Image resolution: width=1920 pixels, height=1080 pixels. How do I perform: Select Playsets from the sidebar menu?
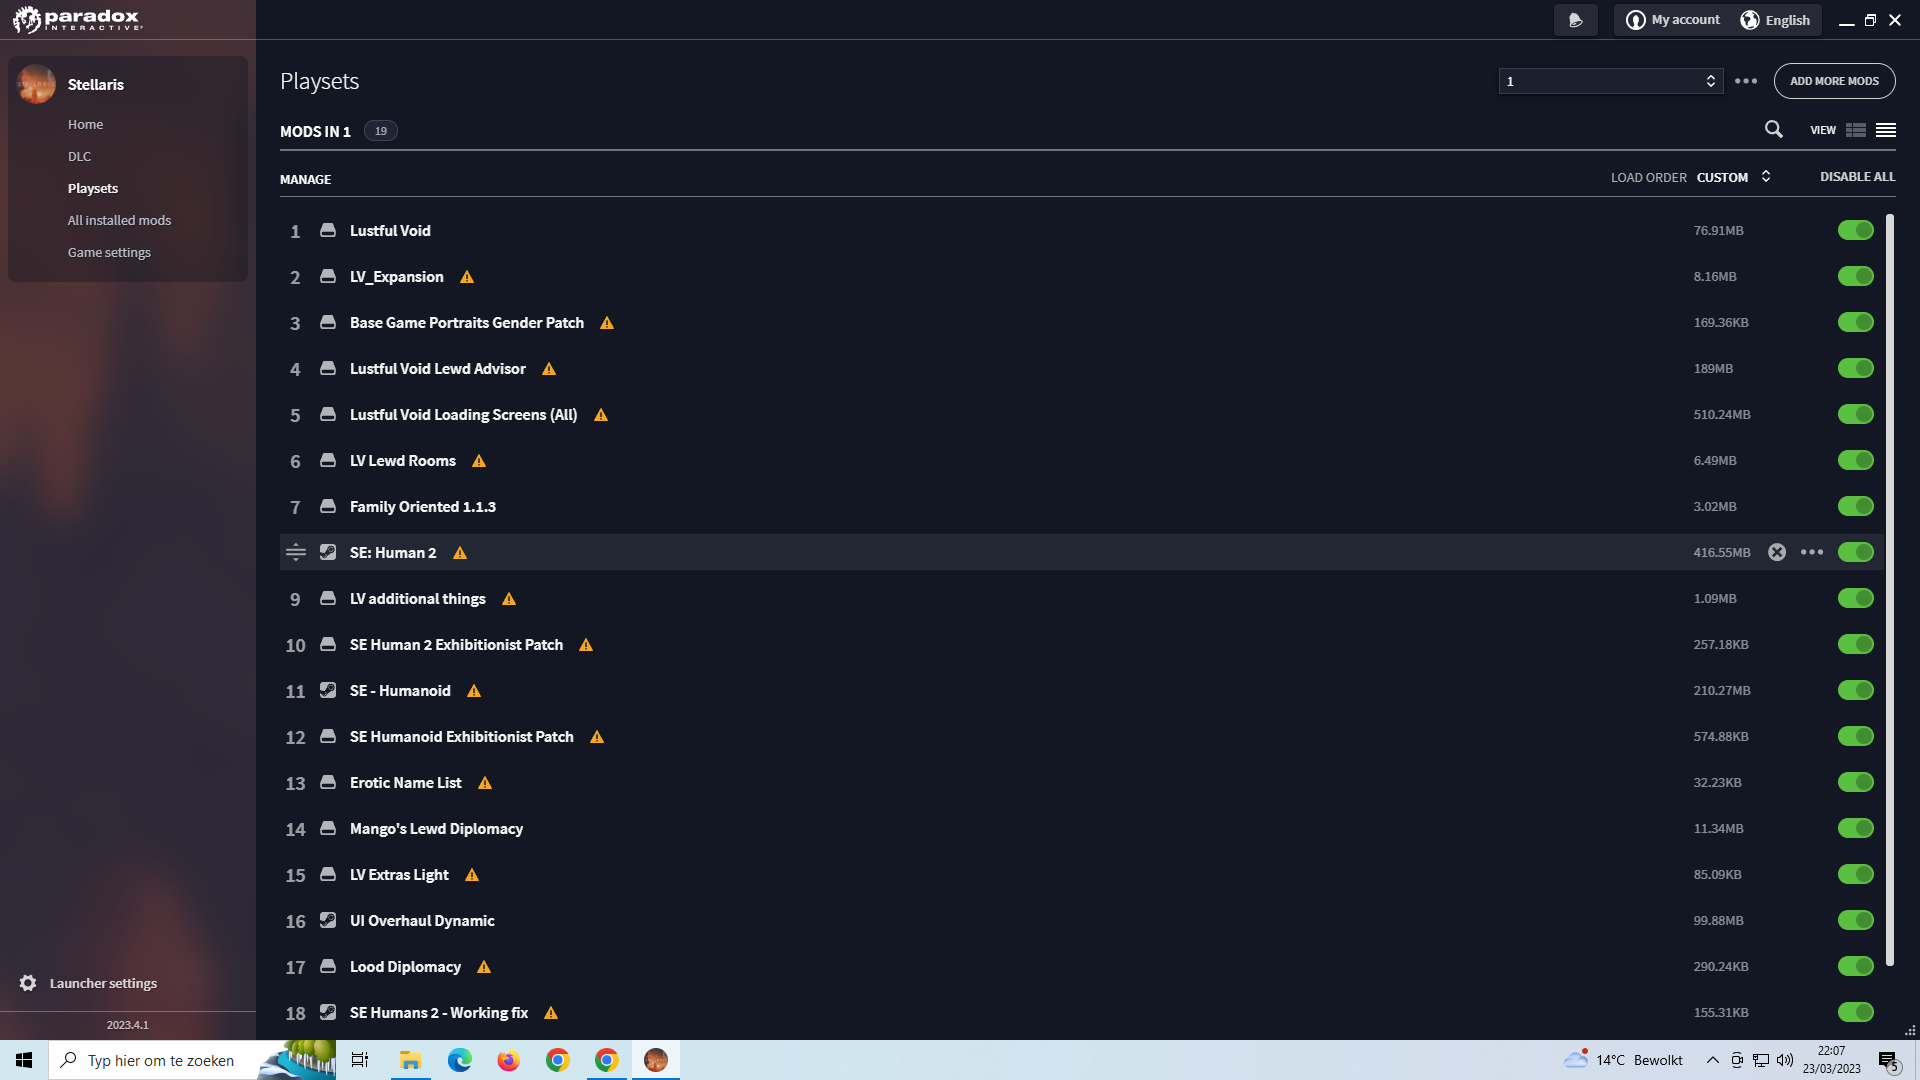[x=92, y=187]
